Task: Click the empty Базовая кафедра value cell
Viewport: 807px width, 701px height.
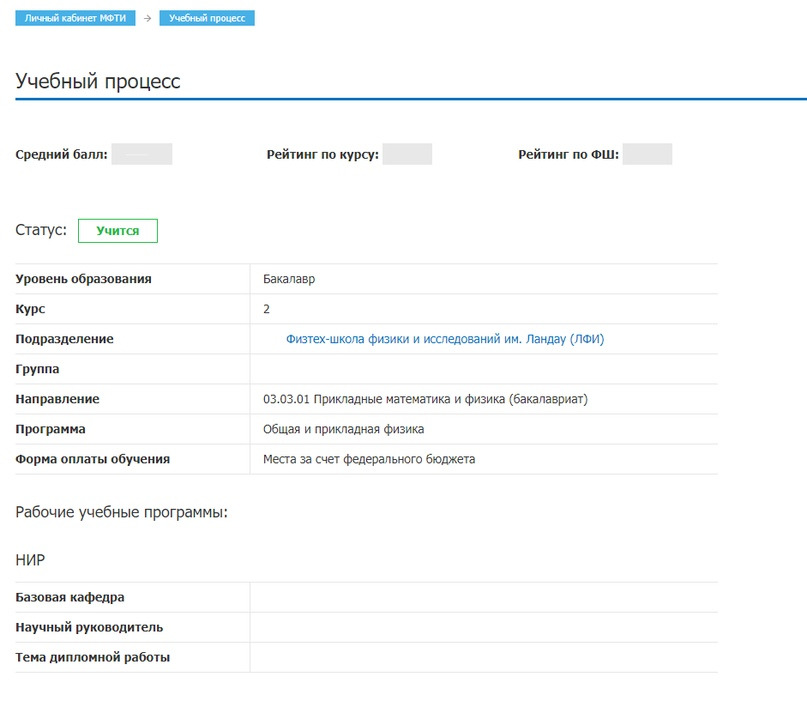Action: [483, 597]
